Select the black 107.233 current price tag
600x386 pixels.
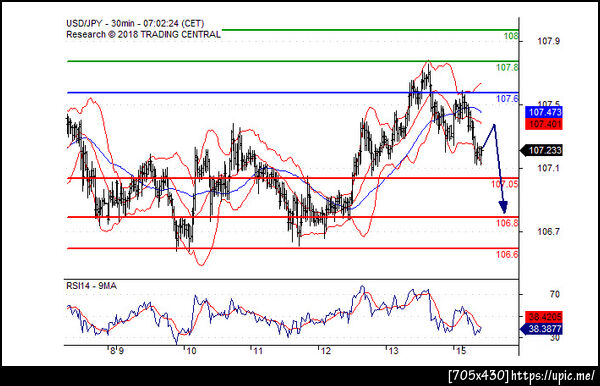(541, 151)
